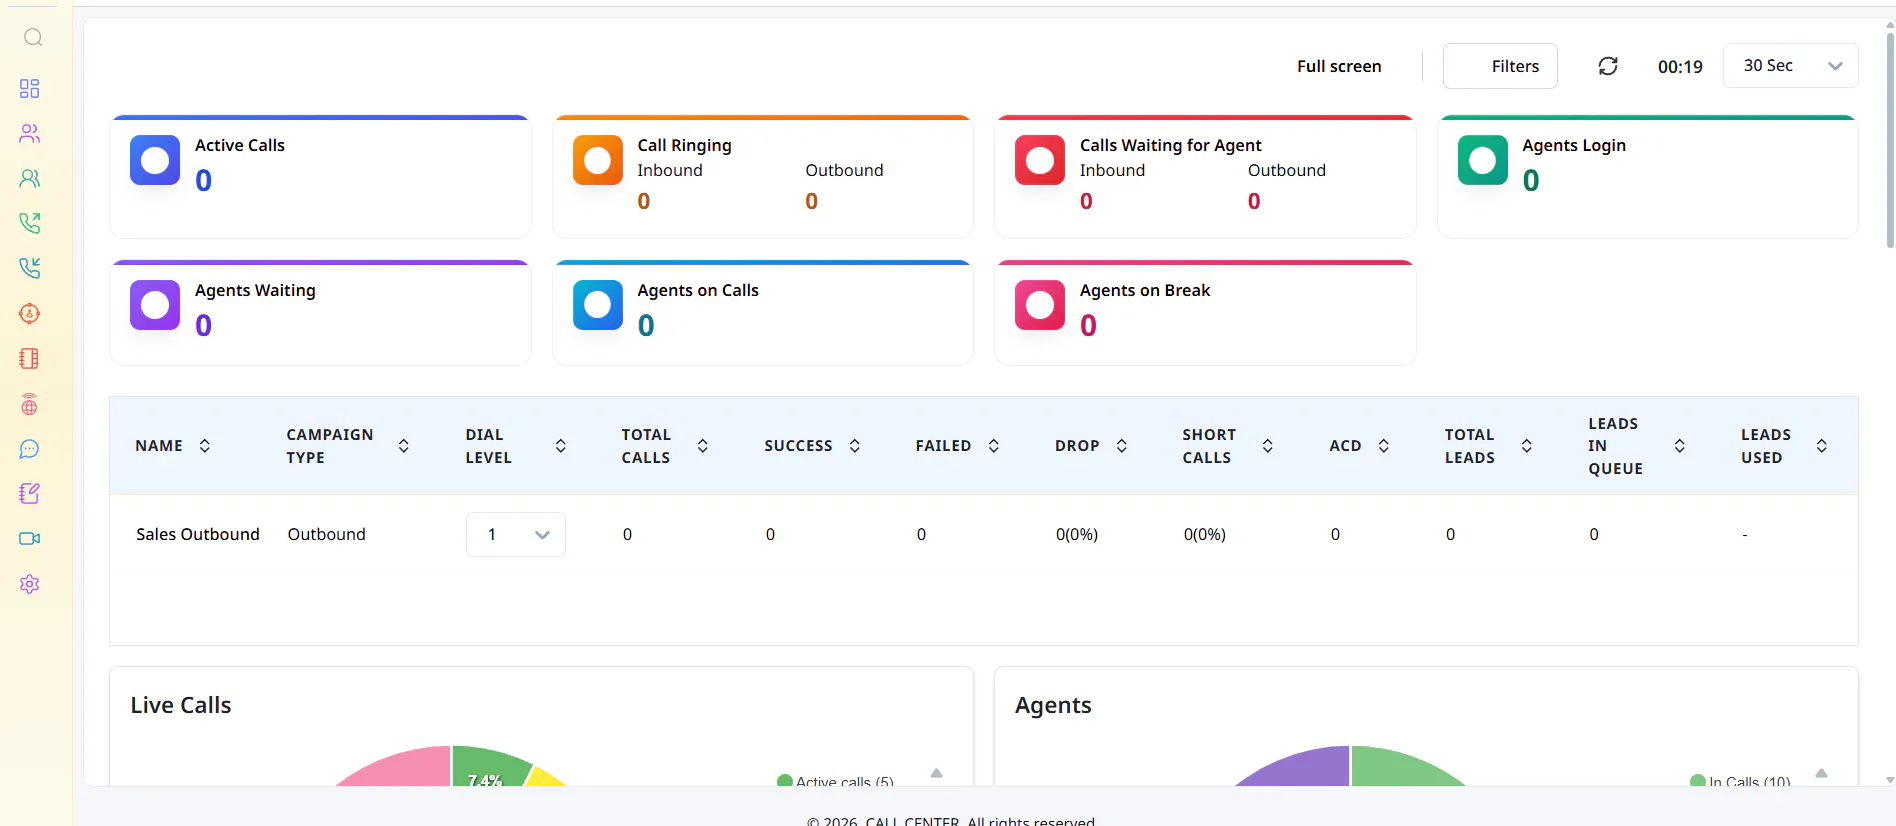
Task: Open the globe with signal icon in sidebar
Action: pos(30,405)
